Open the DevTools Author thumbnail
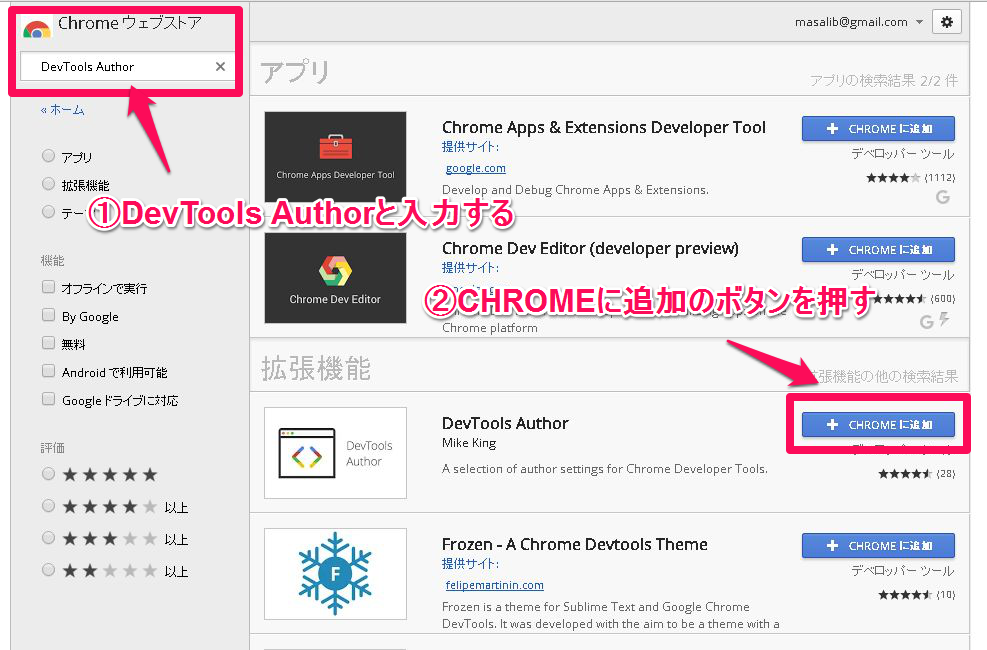987x650 pixels. pyautogui.click(x=335, y=452)
